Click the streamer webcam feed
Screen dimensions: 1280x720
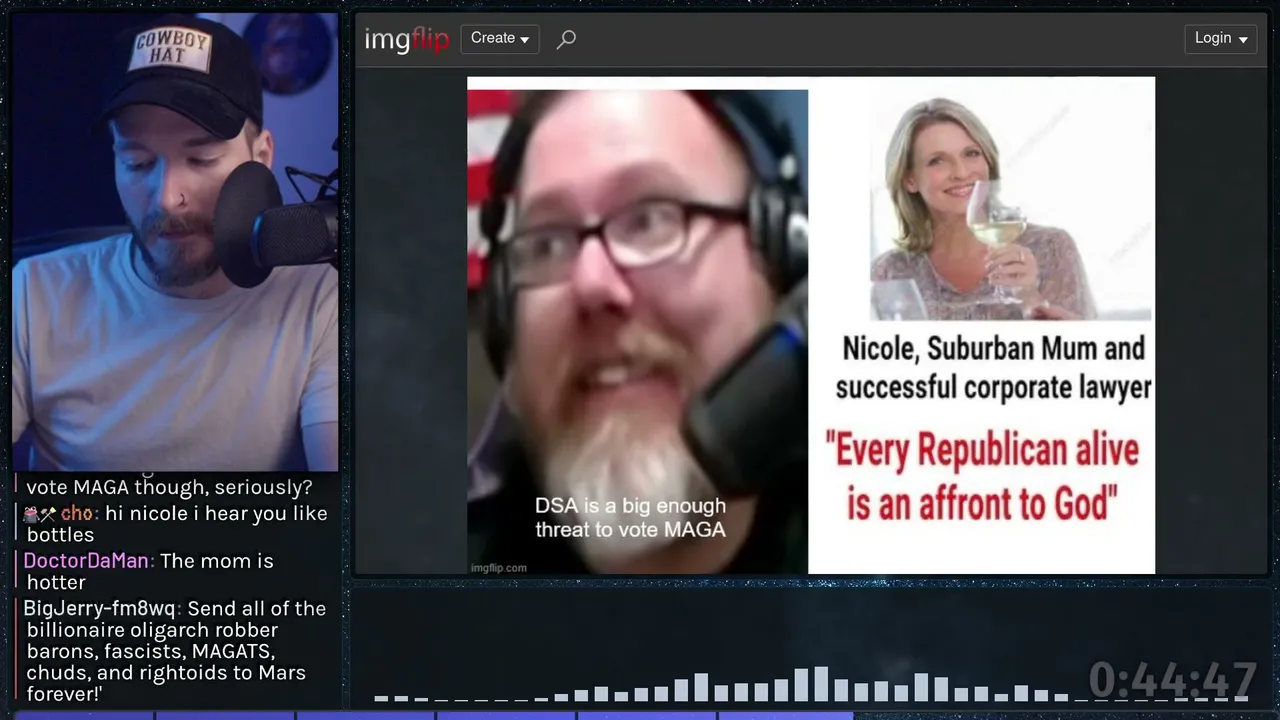[175, 241]
